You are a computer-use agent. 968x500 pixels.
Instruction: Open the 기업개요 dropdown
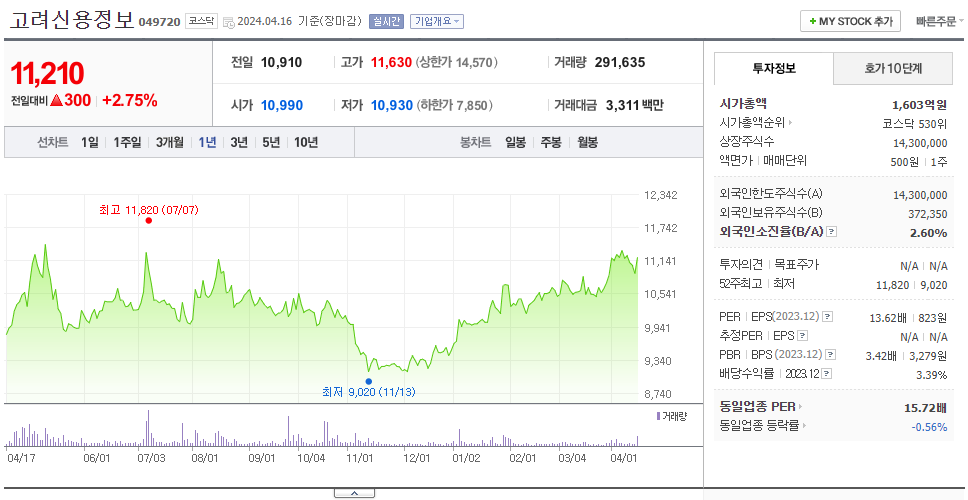(436, 22)
